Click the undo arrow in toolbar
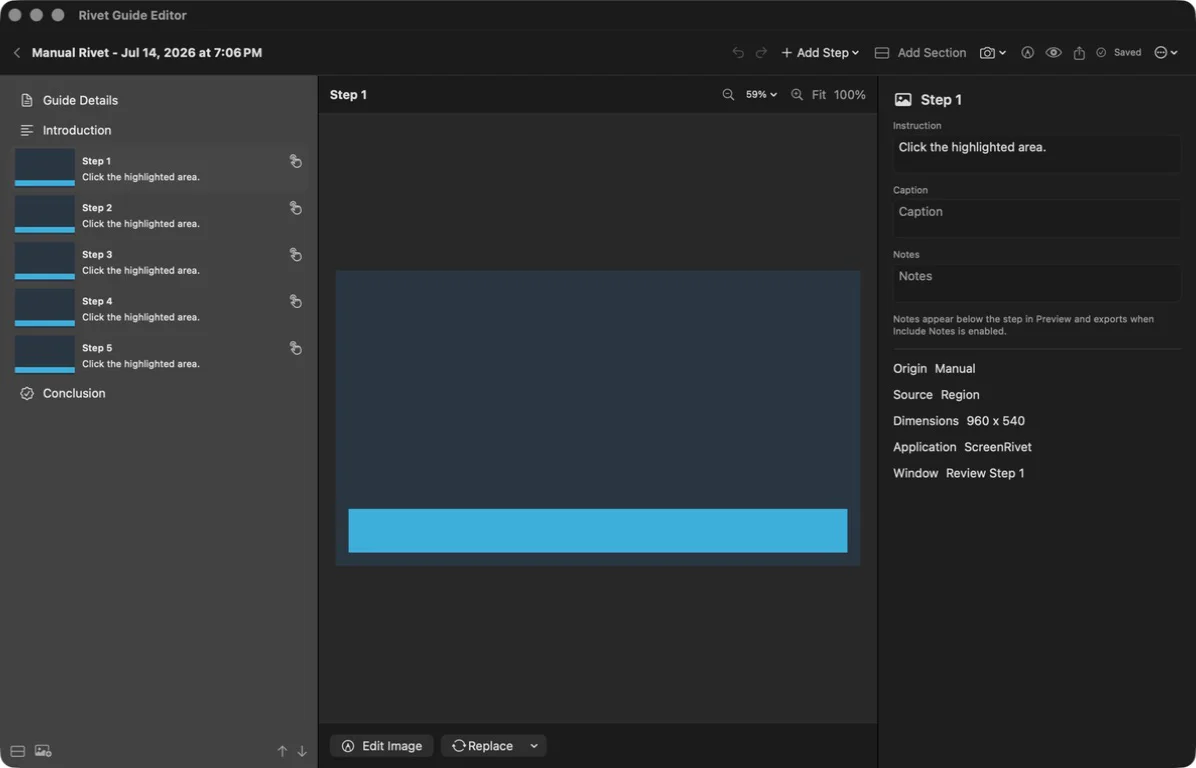1196x768 pixels. 738,53
